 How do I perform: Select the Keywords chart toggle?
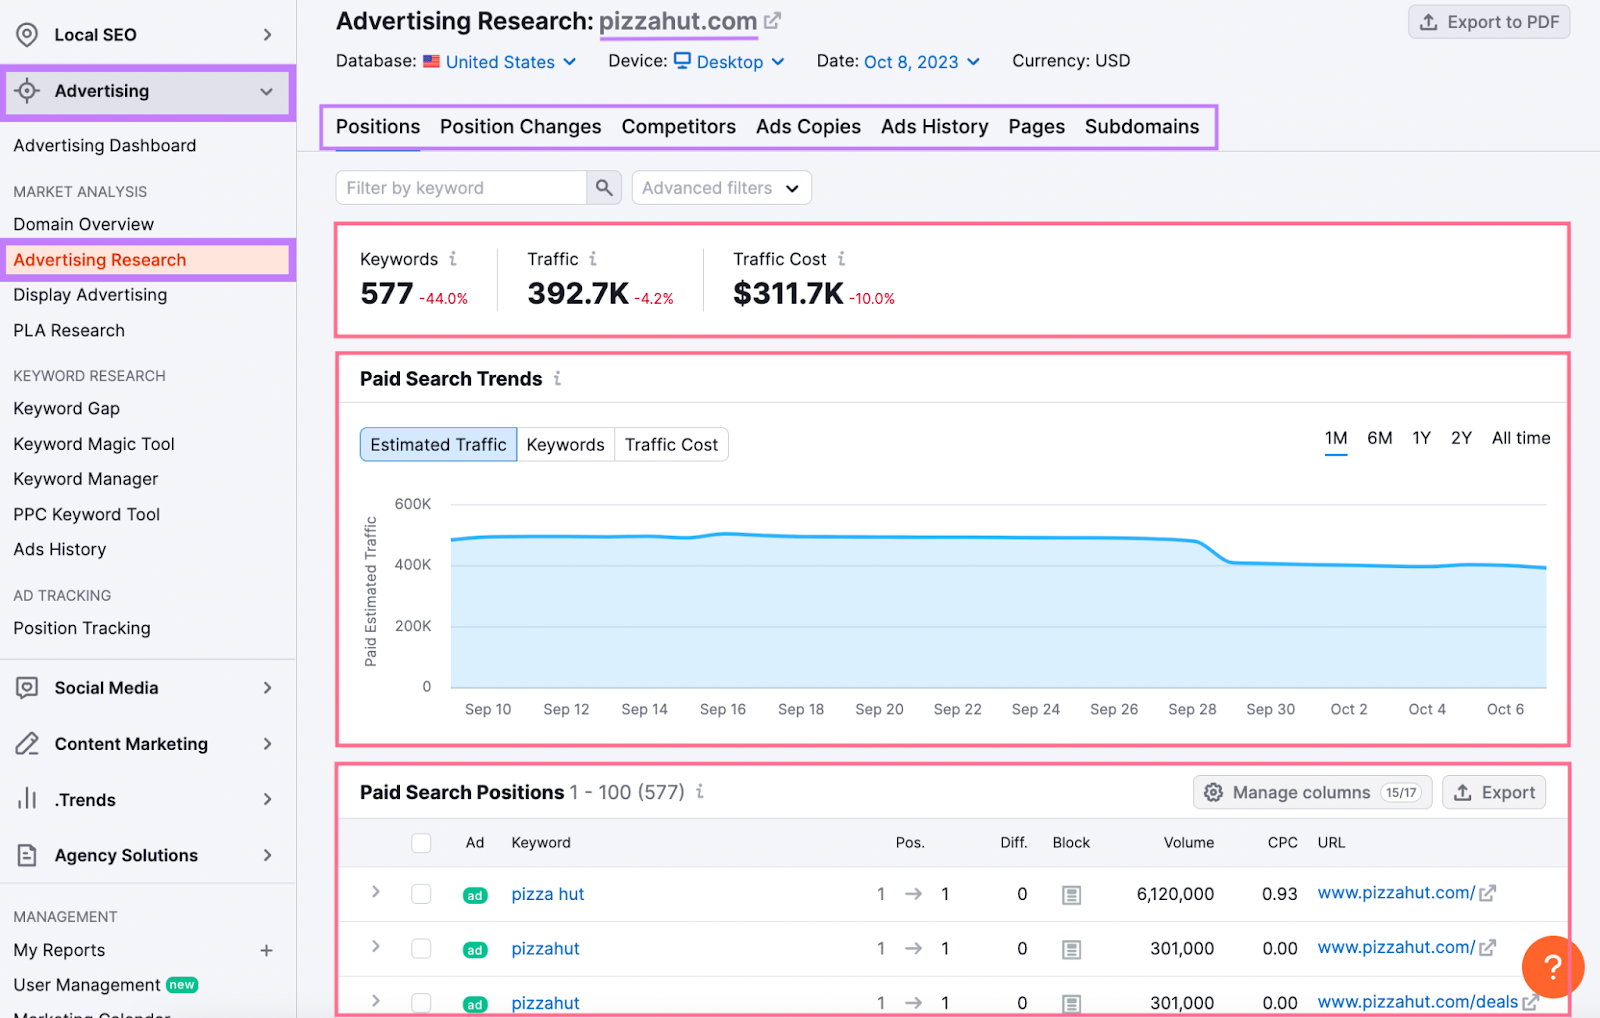pos(565,445)
